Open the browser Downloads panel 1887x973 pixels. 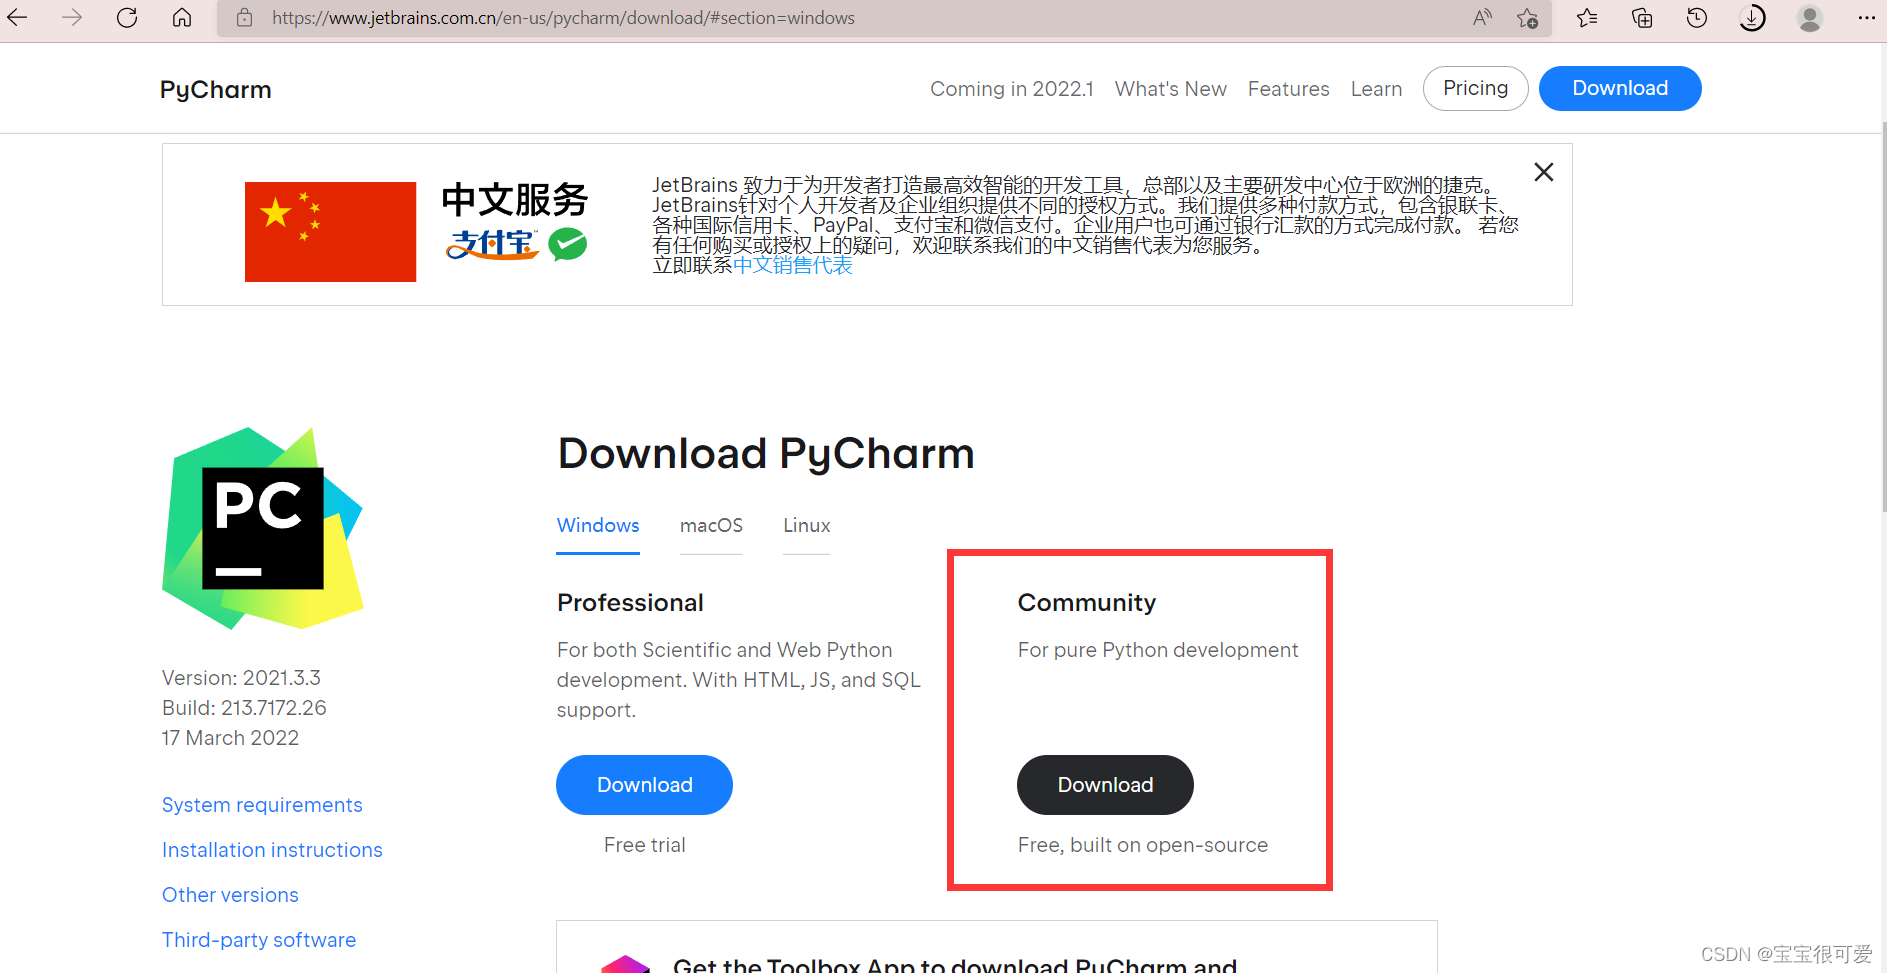point(1752,17)
